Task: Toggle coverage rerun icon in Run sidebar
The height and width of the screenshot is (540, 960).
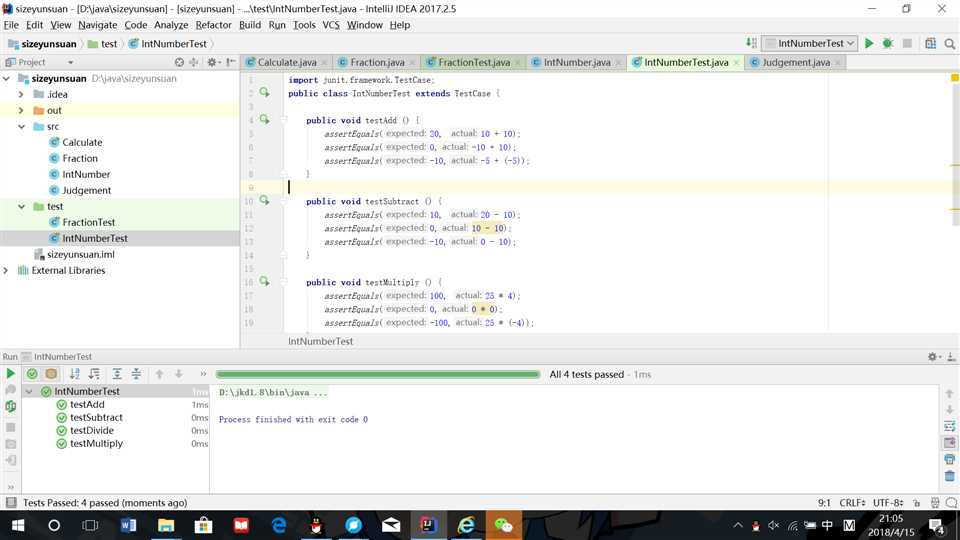Action: [x=10, y=406]
